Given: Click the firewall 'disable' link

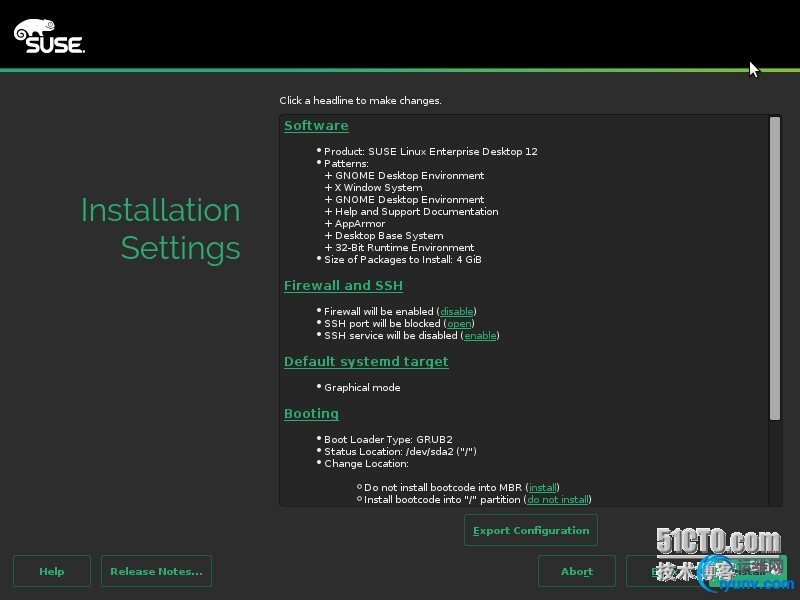Looking at the screenshot, I should pos(457,311).
